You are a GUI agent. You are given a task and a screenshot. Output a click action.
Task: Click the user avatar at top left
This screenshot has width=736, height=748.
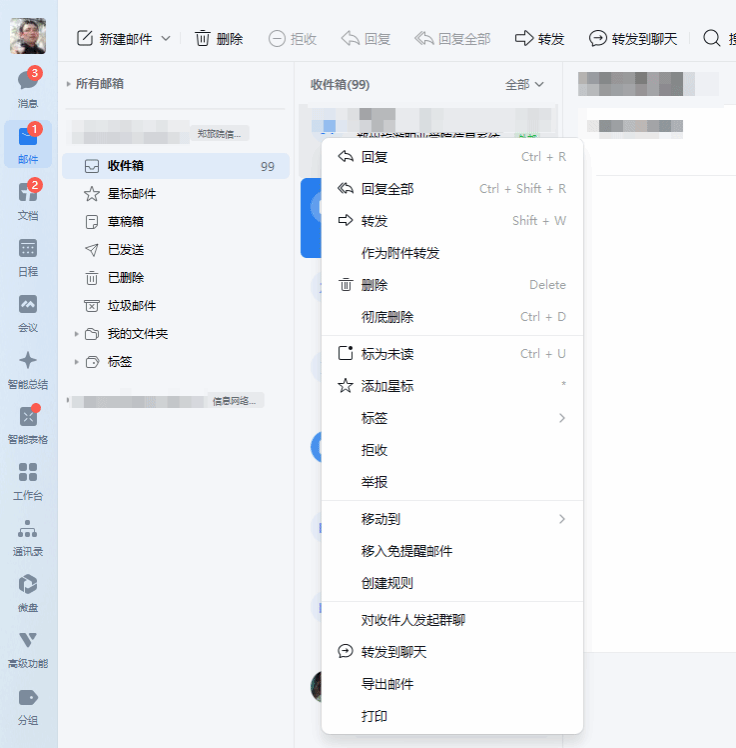click(x=28, y=35)
